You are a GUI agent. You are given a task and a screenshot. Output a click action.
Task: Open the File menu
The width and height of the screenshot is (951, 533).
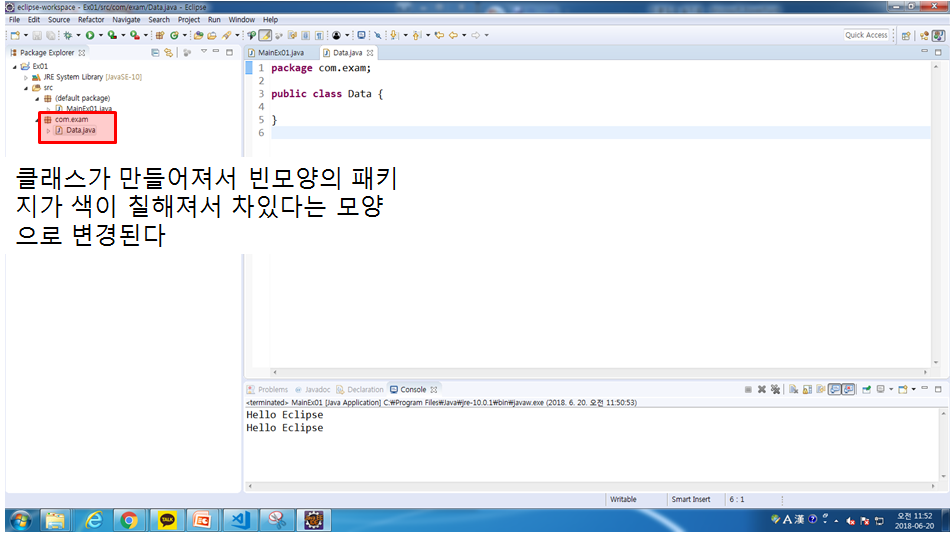15,19
